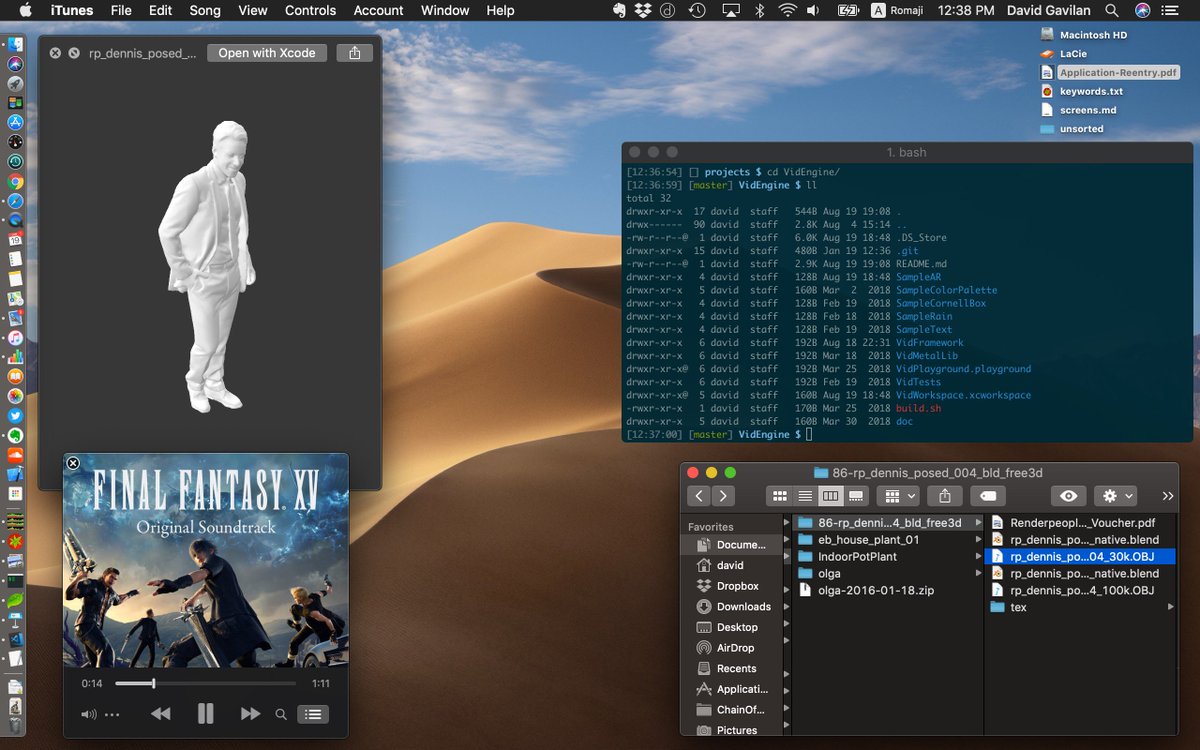Go back in Finder window
Image resolution: width=1200 pixels, height=750 pixels.
(699, 496)
